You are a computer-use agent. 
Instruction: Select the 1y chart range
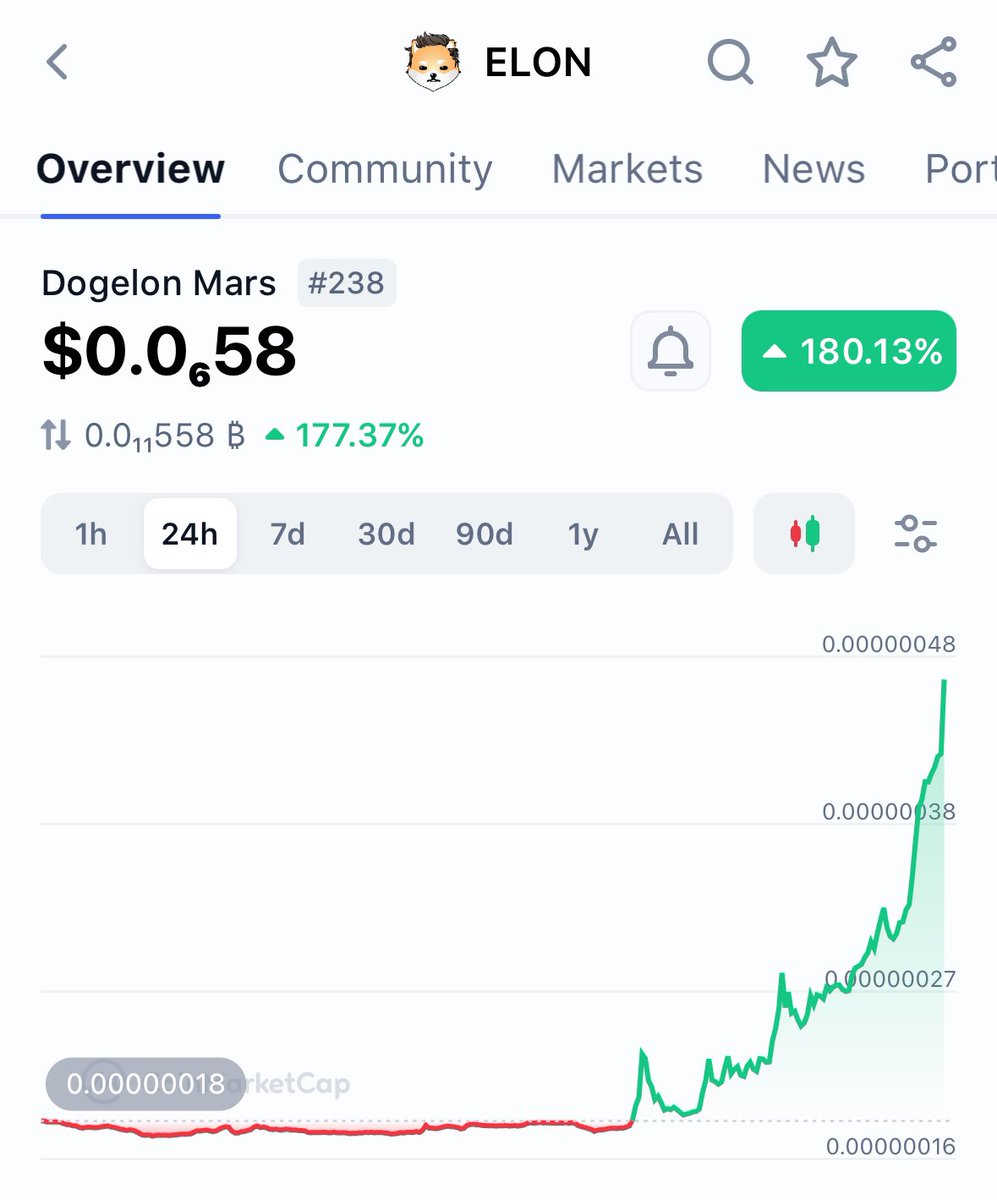click(583, 534)
